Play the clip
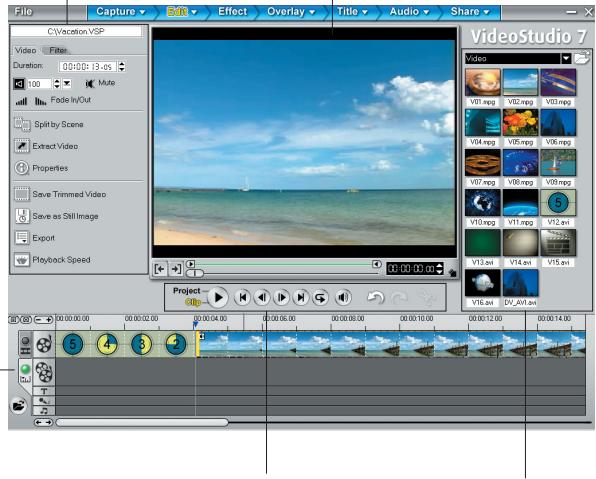596x479 pixels. click(218, 298)
